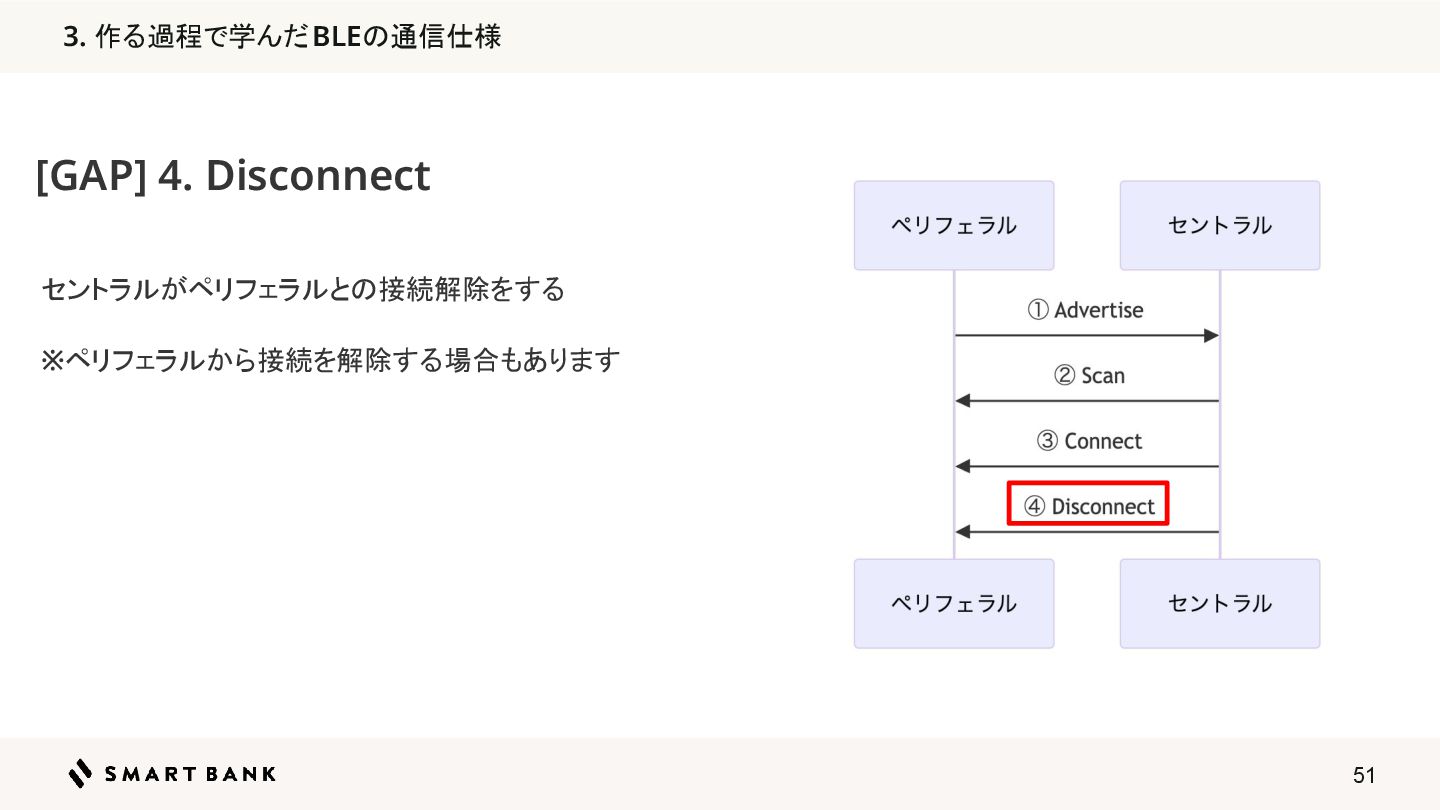Select the "[GAP] 4. Disconnect" heading
Image resolution: width=1440 pixels, height=810 pixels.
click(233, 176)
